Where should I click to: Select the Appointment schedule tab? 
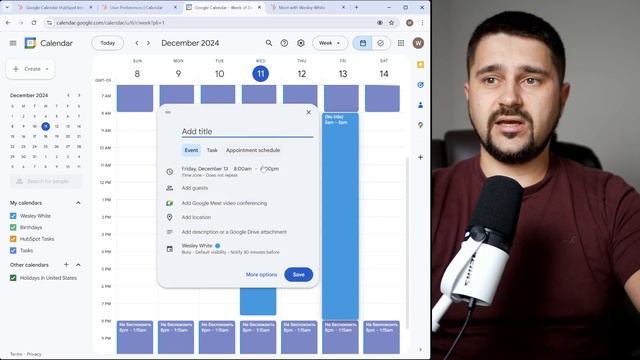coord(253,150)
